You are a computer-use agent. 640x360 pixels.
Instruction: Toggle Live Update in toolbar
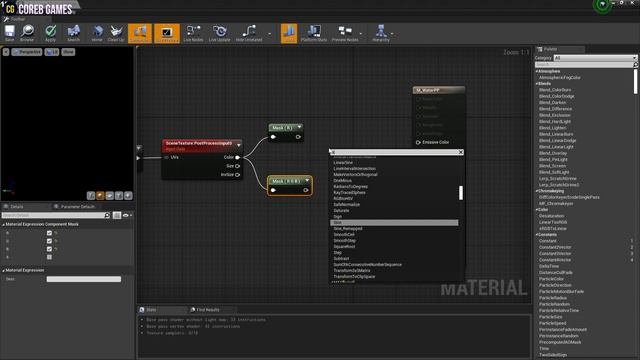(220, 33)
